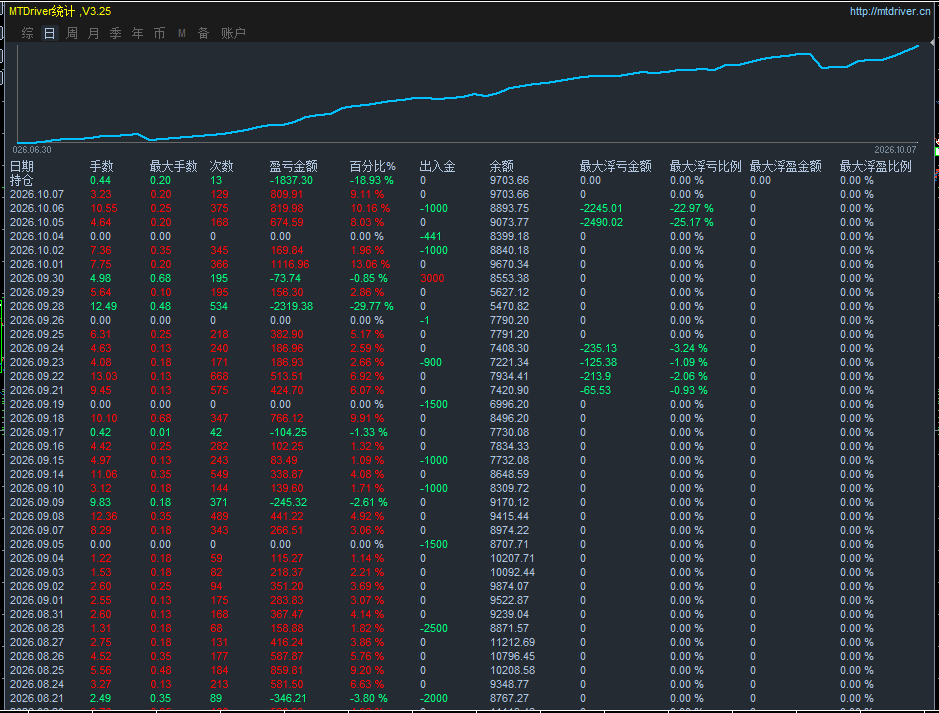Click the 最大手数 column header
The height and width of the screenshot is (713, 939).
174,166
